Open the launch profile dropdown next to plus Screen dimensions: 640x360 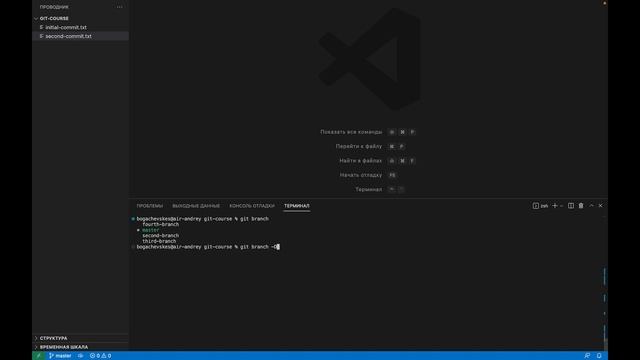coord(562,206)
